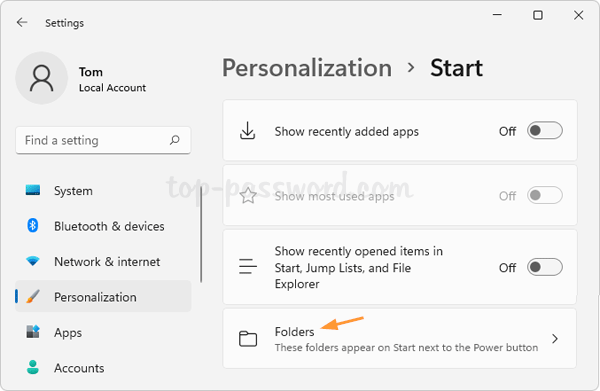The image size is (600, 391).
Task: Click the user profile avatar picture
Action: (42, 78)
